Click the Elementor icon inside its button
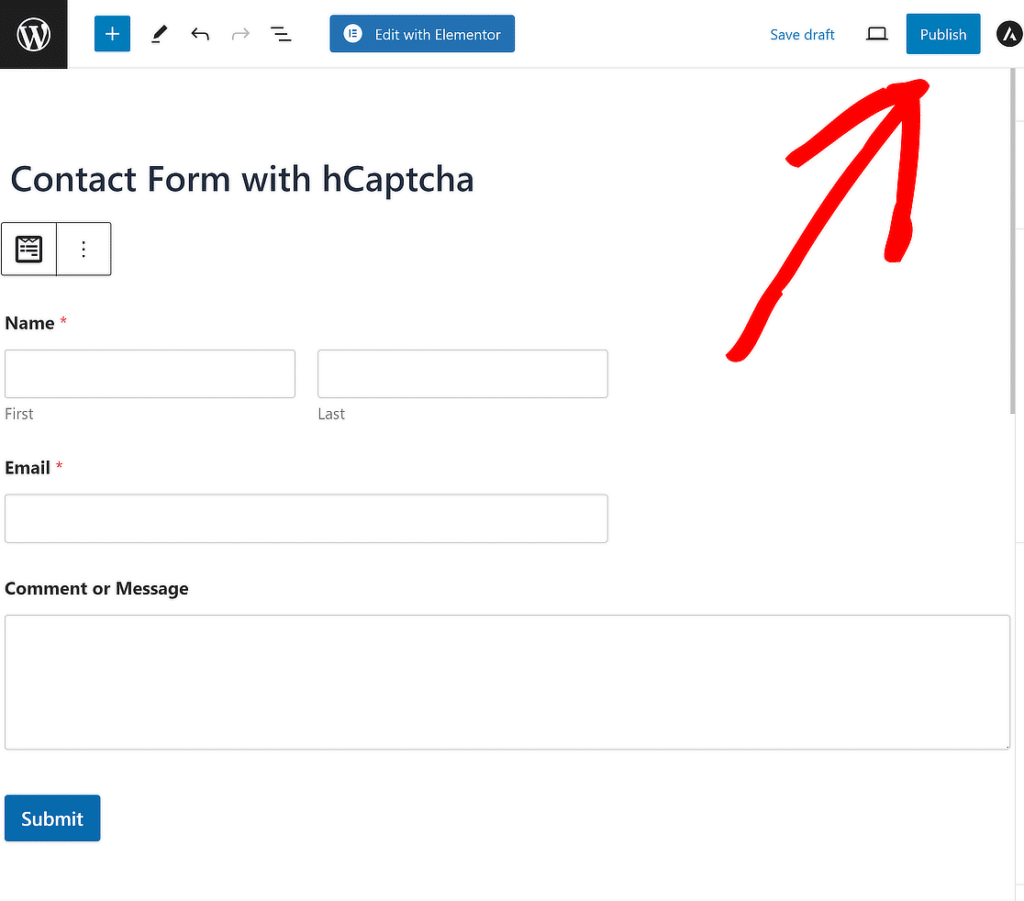The image size is (1024, 901). tap(352, 33)
